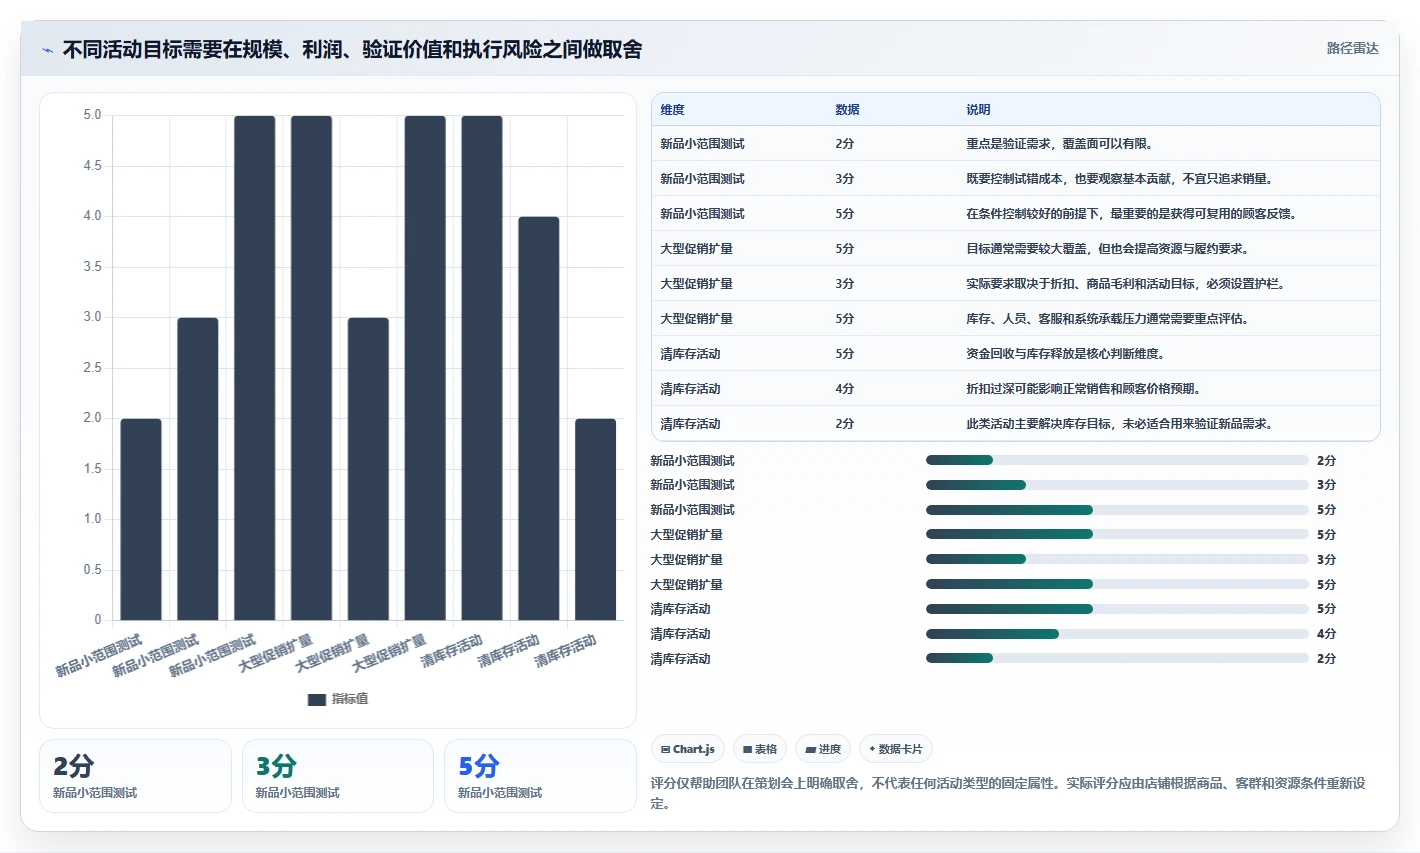The image size is (1420, 853).
Task: Select the 清库存活动 2分 progress bar
Action: coord(1117,658)
